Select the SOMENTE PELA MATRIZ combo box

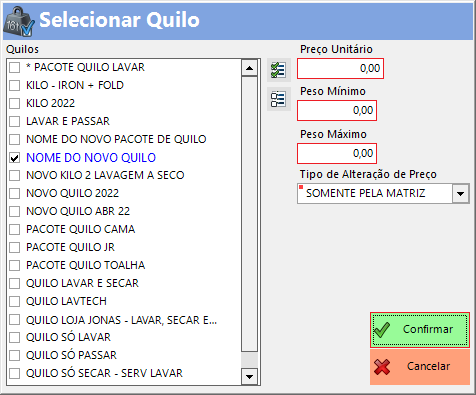click(x=383, y=193)
